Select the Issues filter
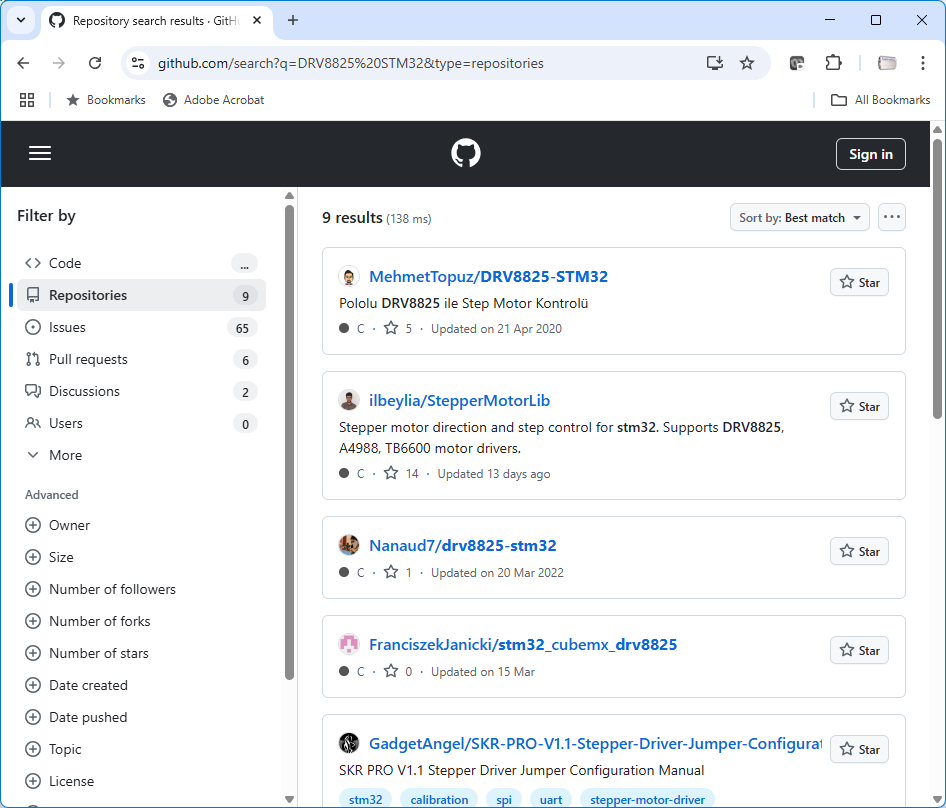Viewport: 946px width, 808px height. [141, 327]
